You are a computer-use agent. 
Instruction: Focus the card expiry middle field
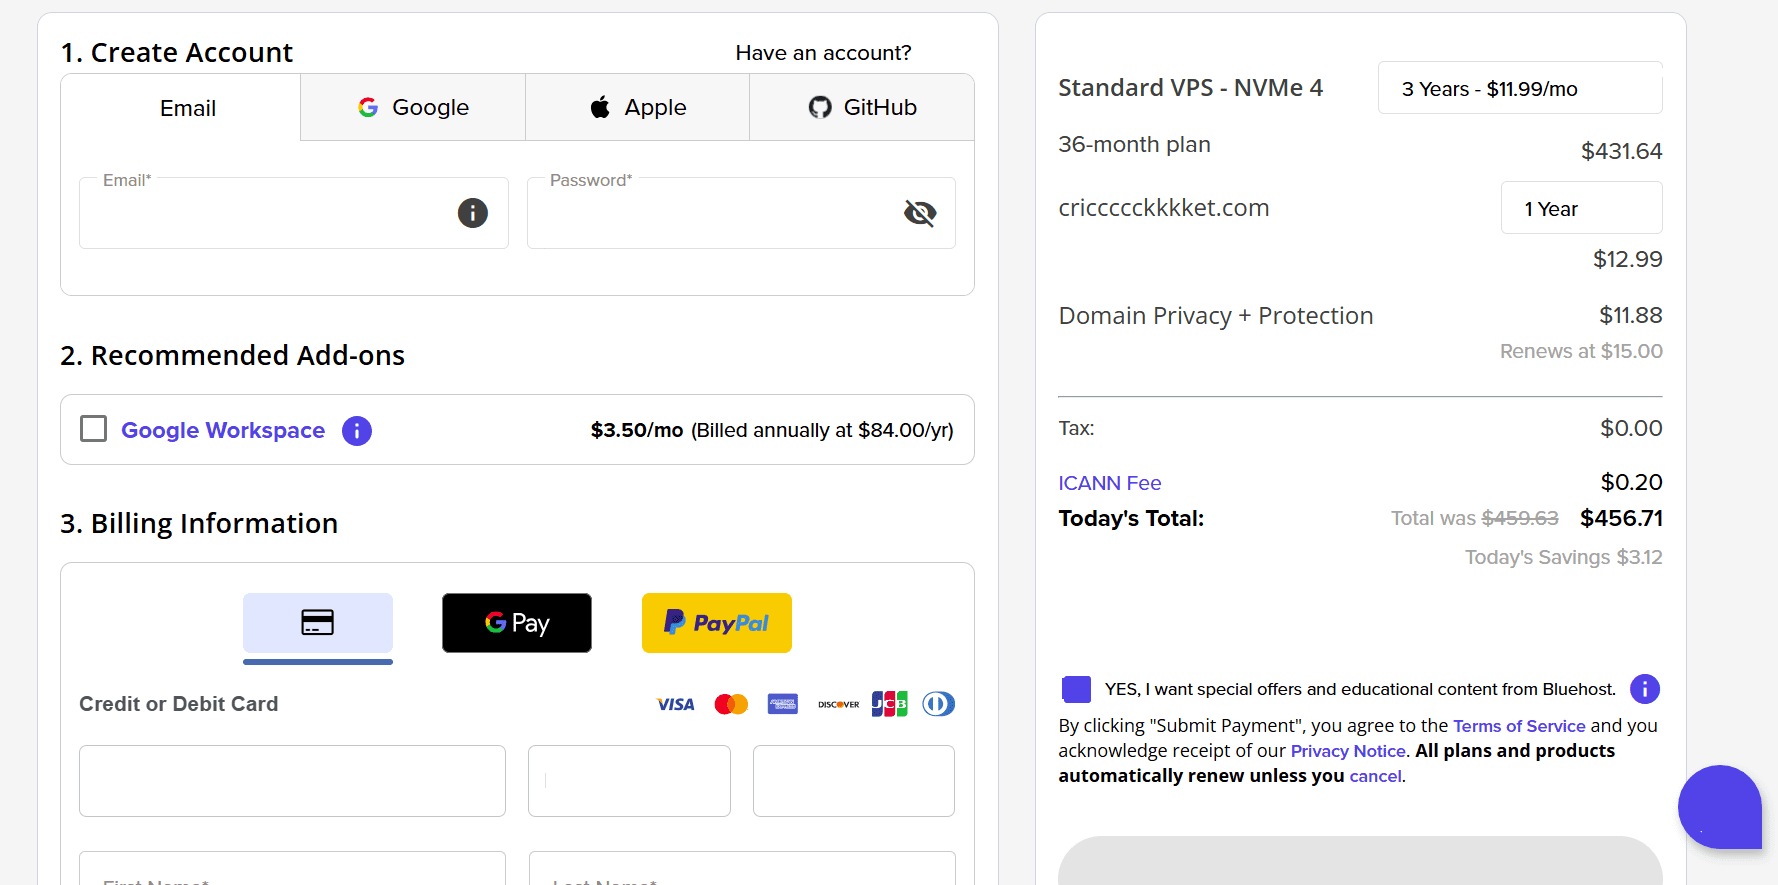[629, 781]
